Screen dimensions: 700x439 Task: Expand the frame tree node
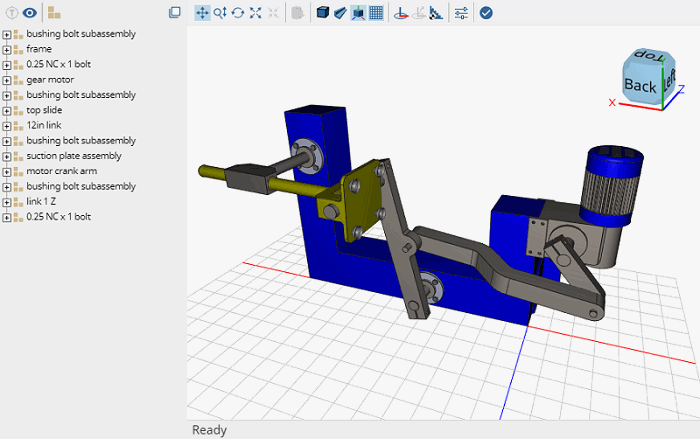coord(7,49)
